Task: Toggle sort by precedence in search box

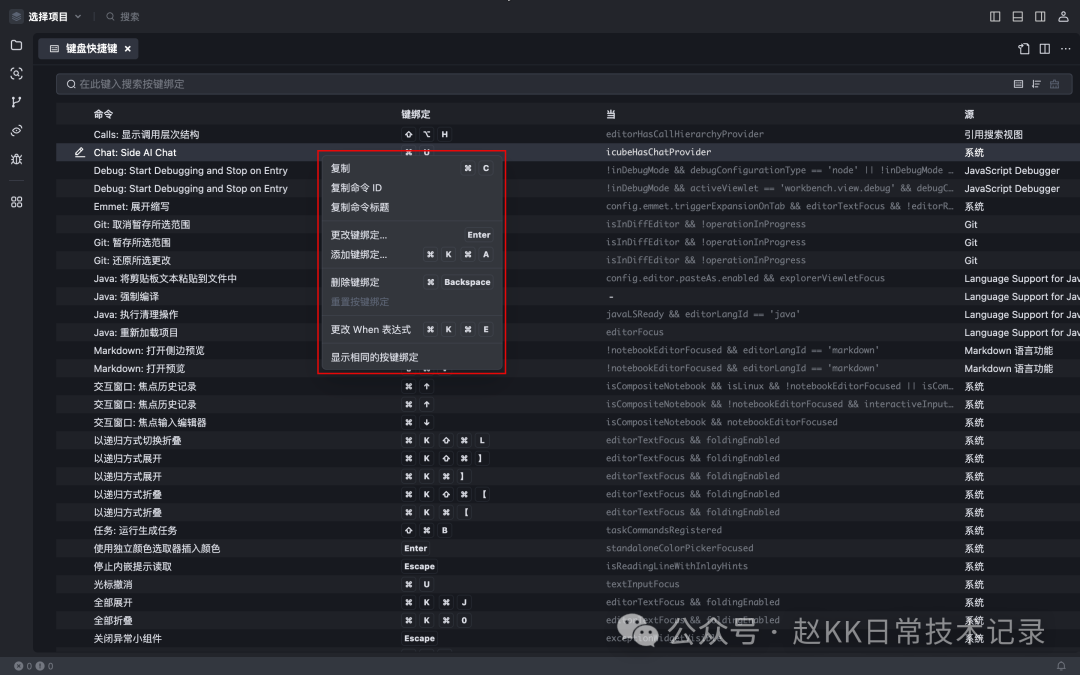Action: click(1036, 84)
